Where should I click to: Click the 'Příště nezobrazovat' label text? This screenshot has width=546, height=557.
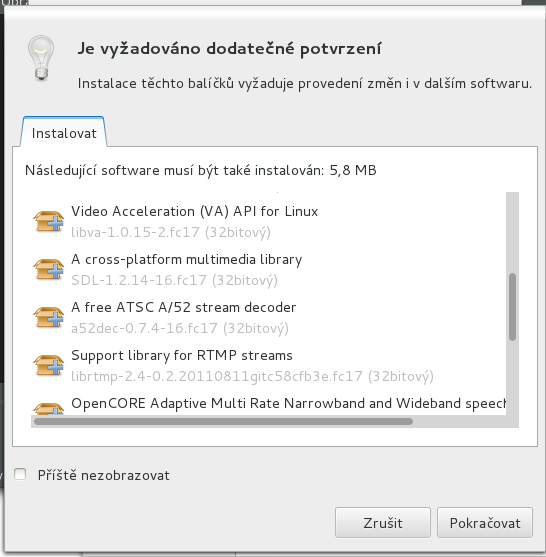pyautogui.click(x=104, y=475)
